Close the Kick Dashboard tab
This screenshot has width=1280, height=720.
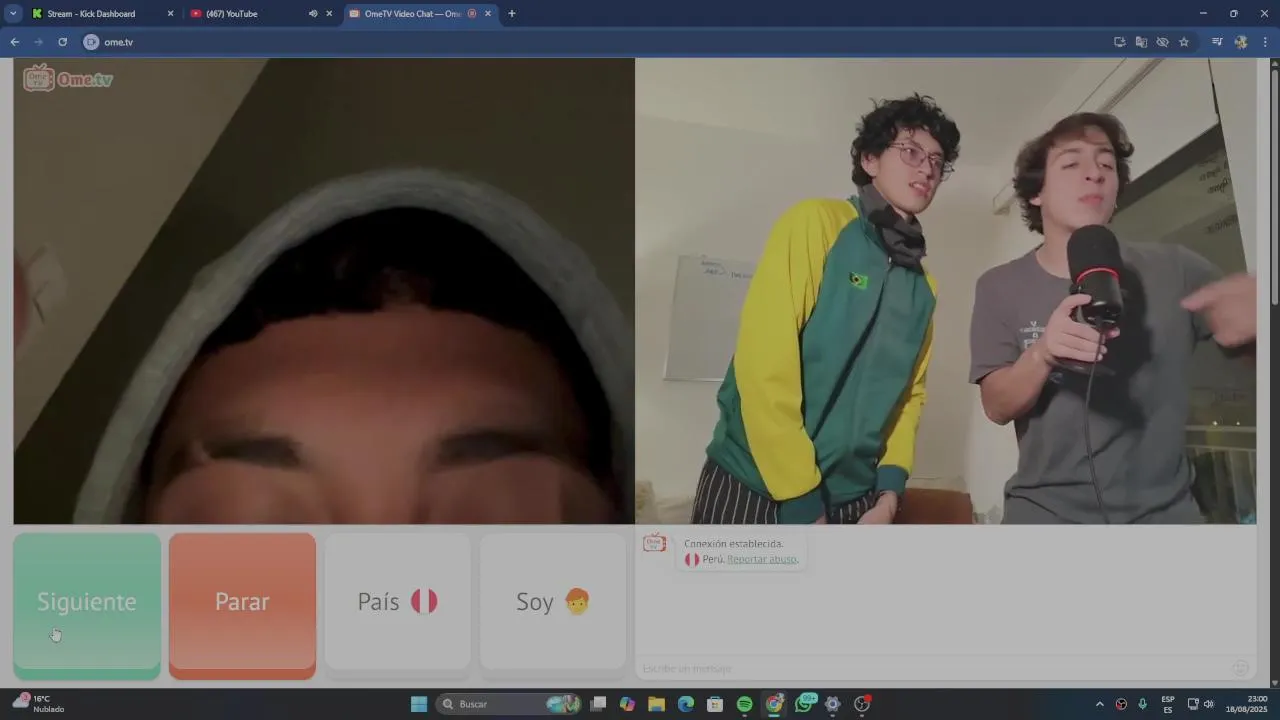point(170,14)
